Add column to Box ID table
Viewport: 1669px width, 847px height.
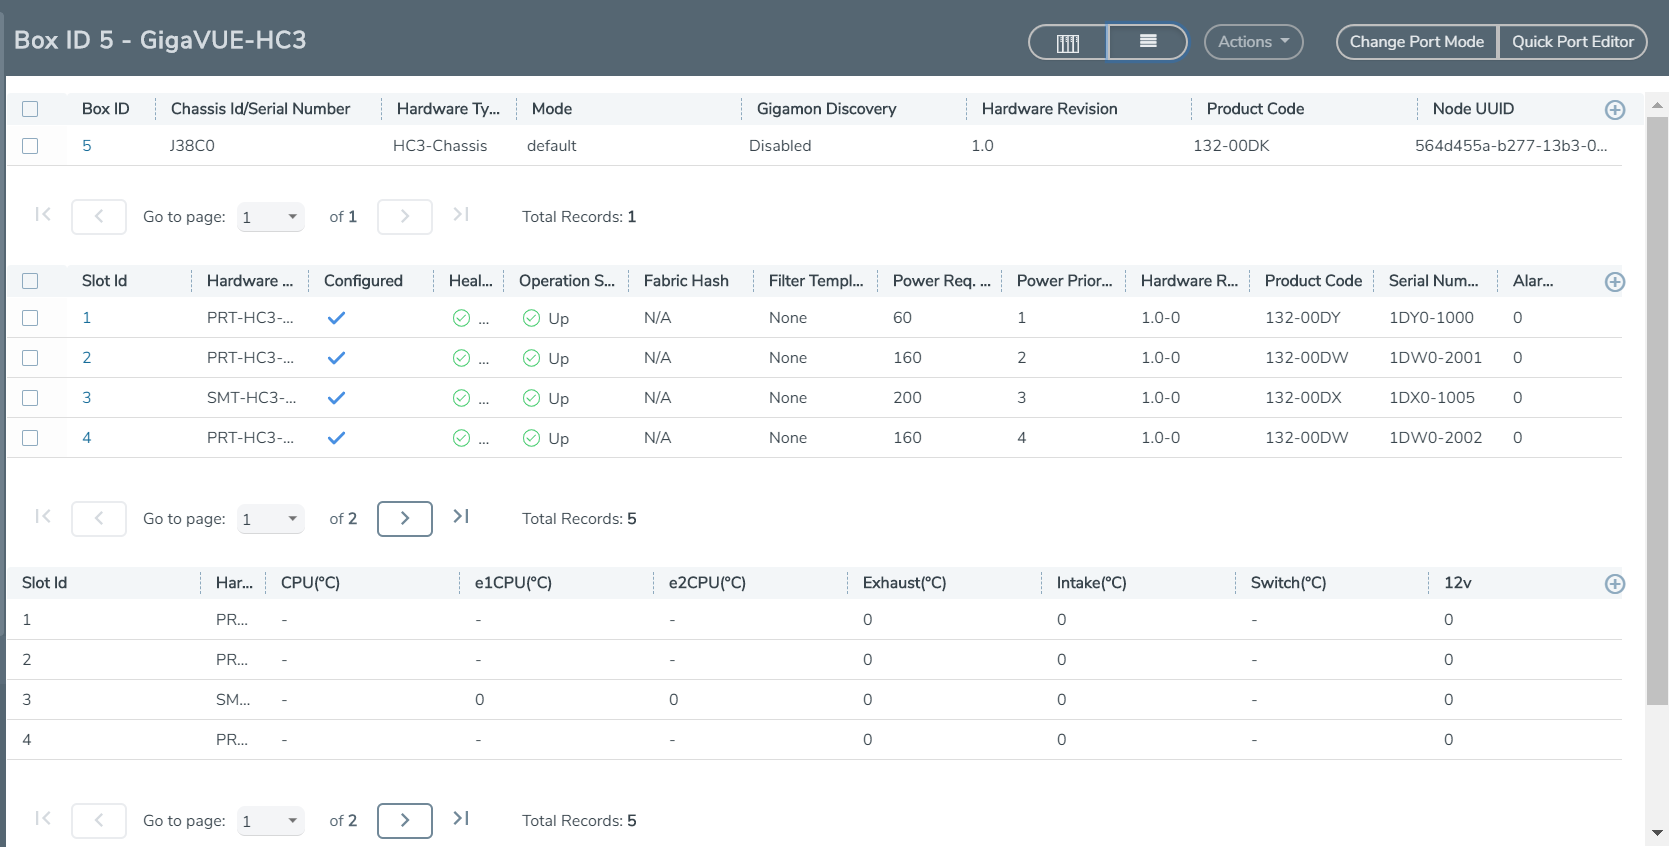pos(1614,110)
